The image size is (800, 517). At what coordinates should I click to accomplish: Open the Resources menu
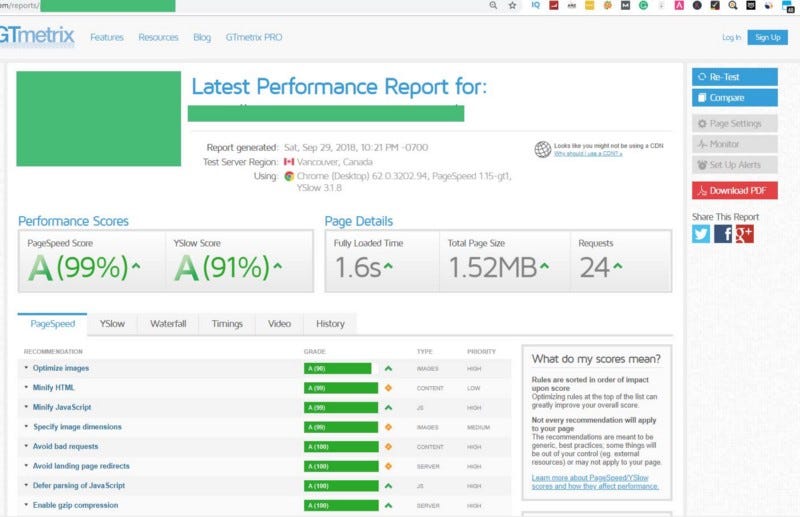point(158,37)
